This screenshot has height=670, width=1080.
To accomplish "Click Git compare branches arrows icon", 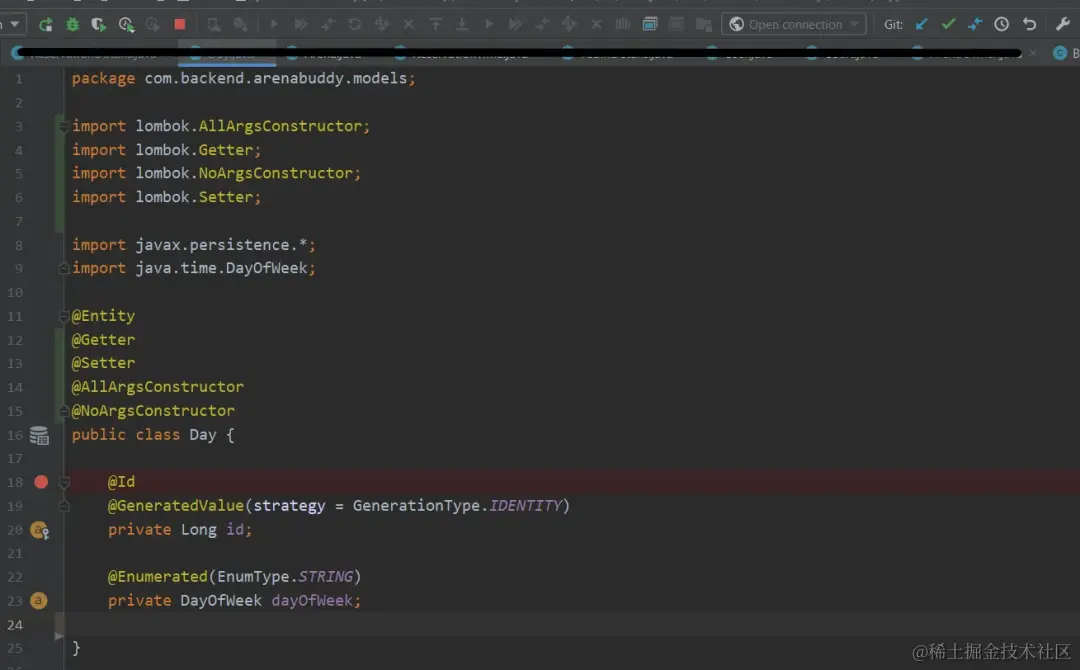I will [975, 24].
